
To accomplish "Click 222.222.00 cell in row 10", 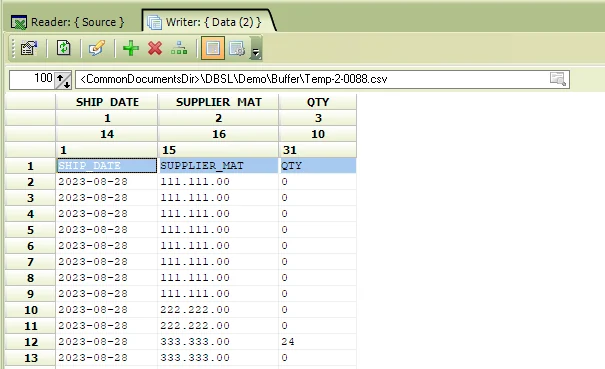I will [218, 310].
